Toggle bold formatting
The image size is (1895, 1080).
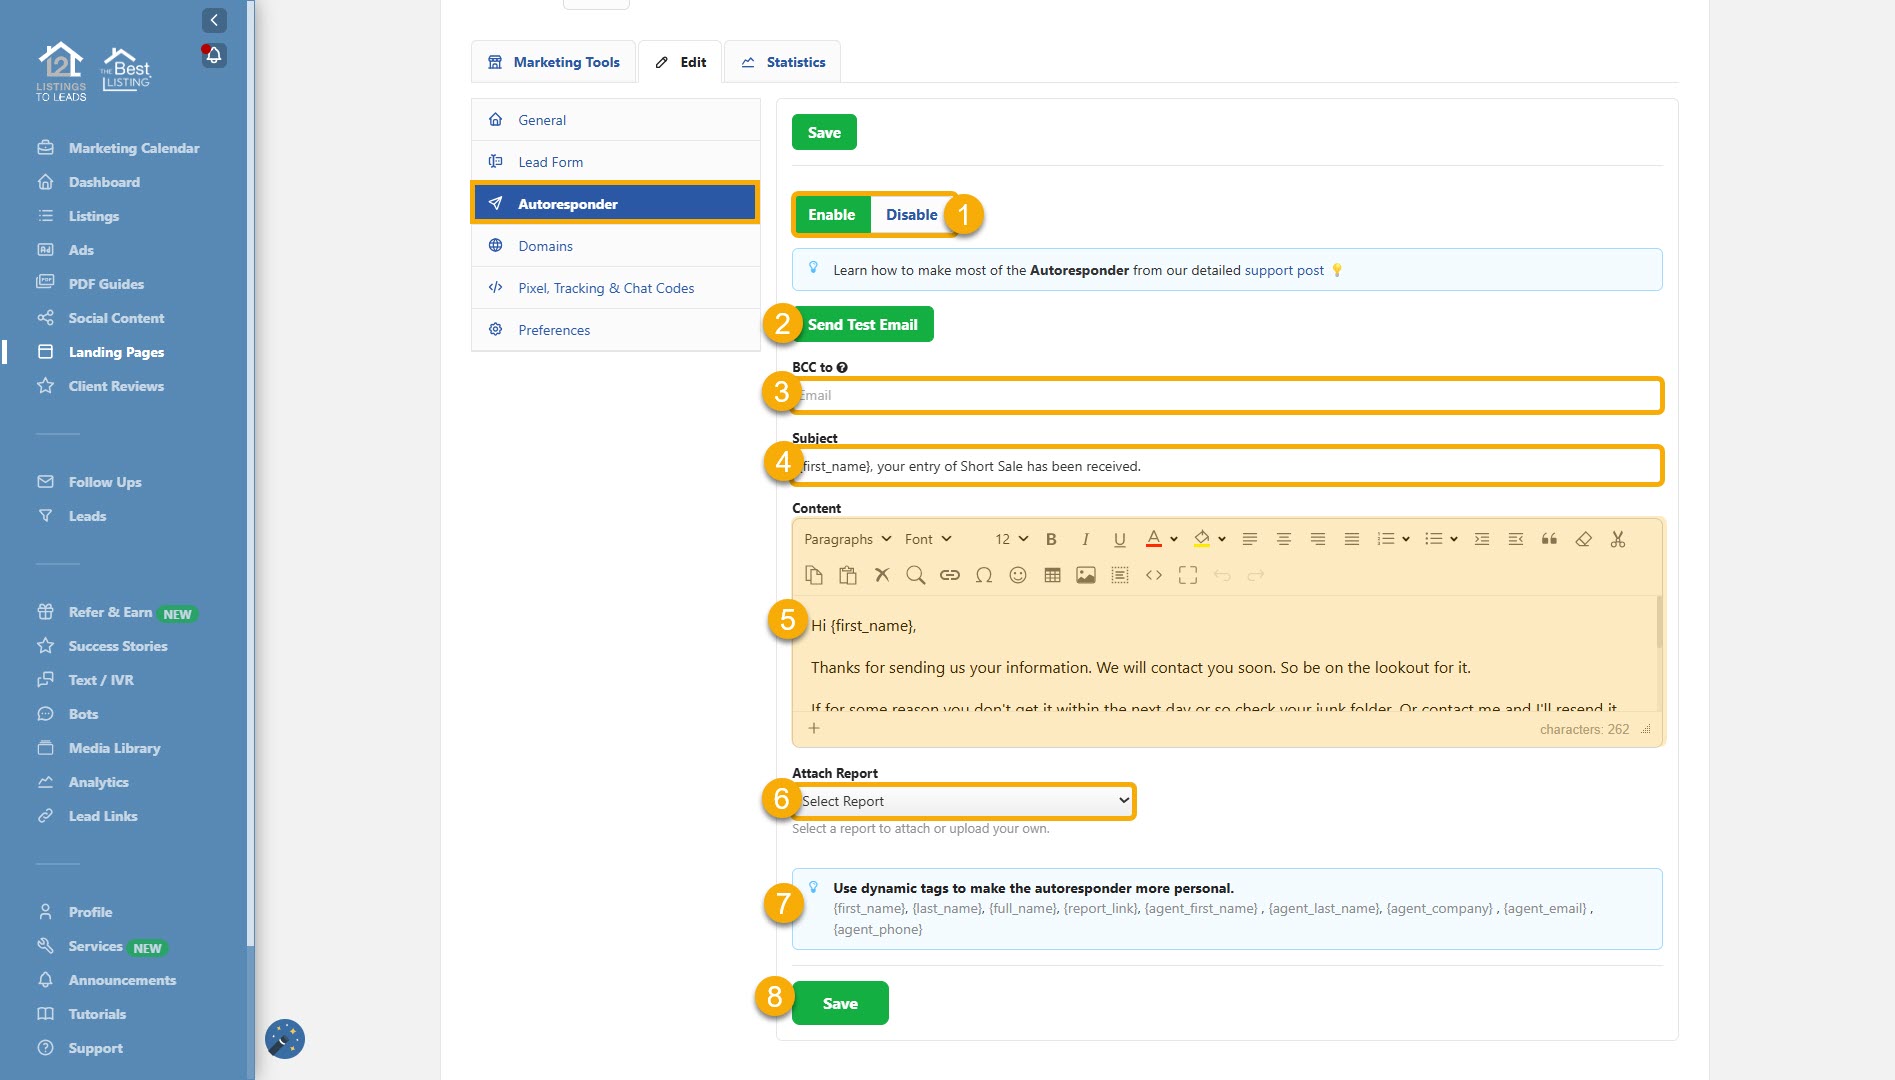(1051, 539)
